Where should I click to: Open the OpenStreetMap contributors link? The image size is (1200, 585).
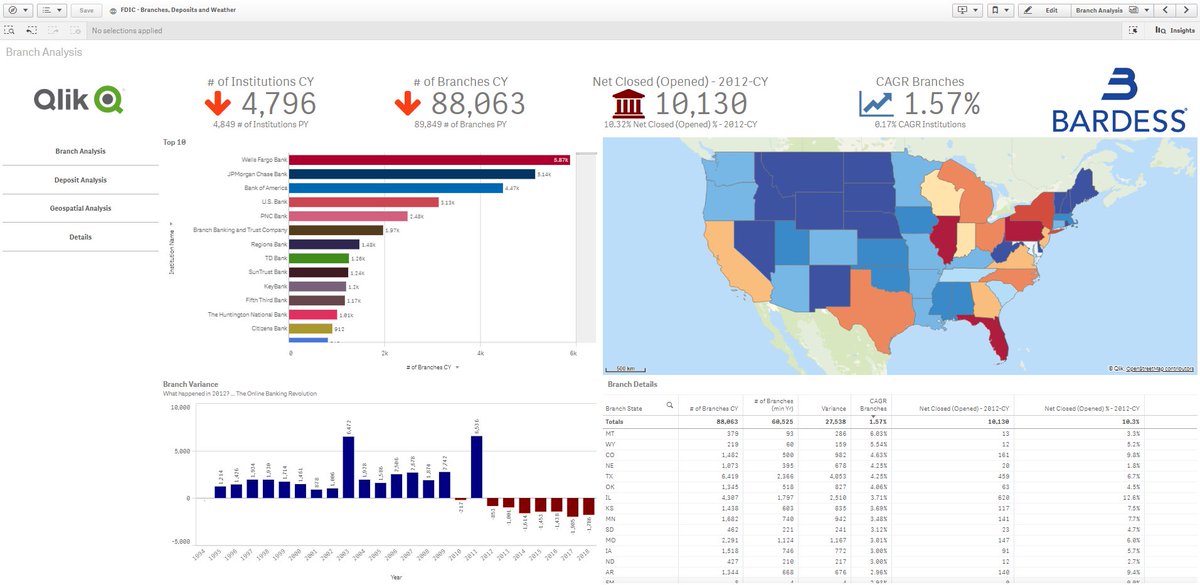[x=1159, y=369]
